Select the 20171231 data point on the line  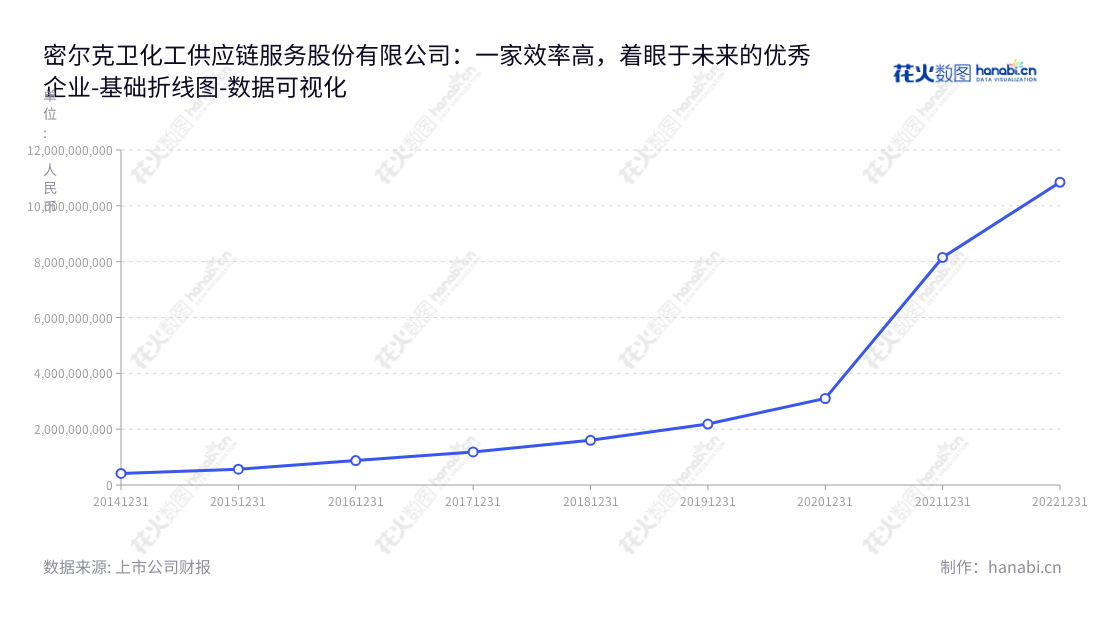click(x=473, y=452)
